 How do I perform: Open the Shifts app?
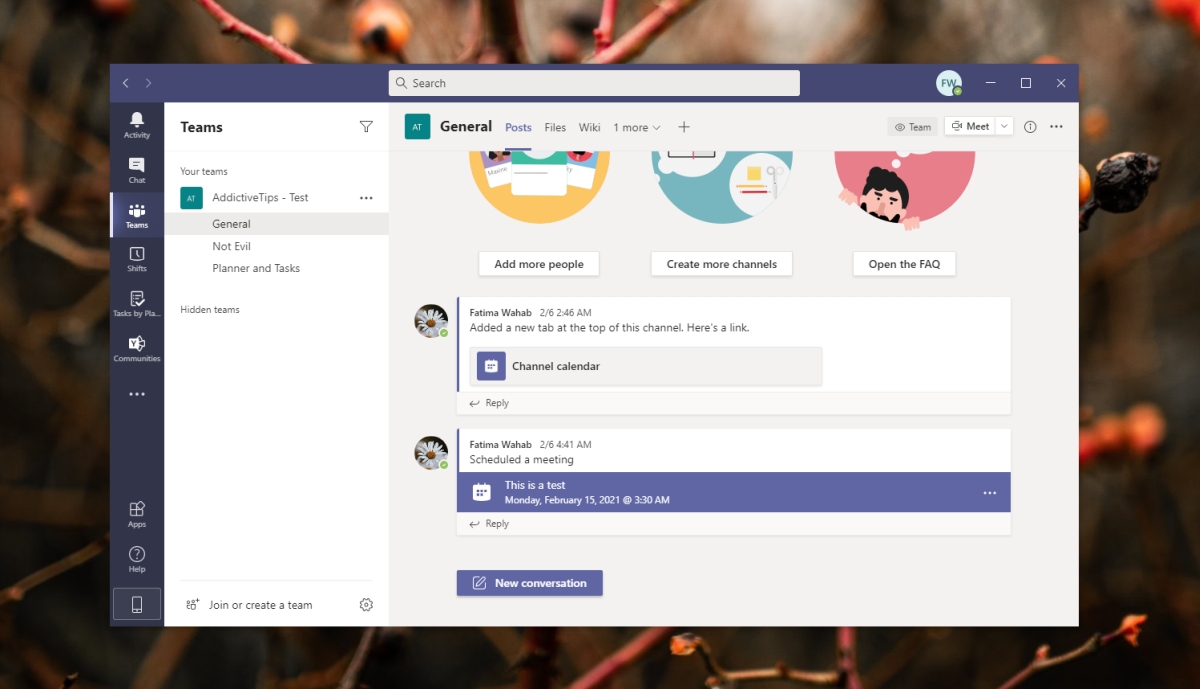click(x=137, y=259)
